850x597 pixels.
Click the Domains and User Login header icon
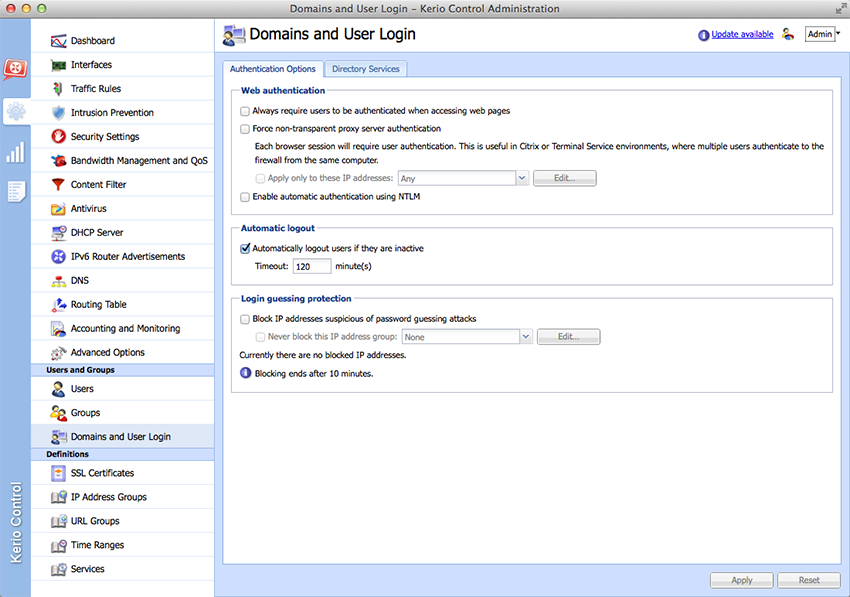click(234, 35)
